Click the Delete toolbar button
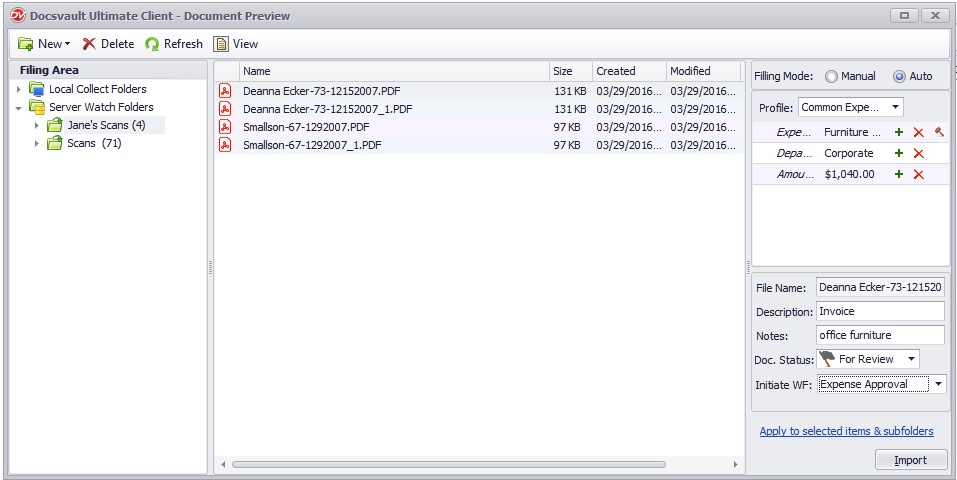Viewport: 957px width, 480px height. click(x=107, y=44)
